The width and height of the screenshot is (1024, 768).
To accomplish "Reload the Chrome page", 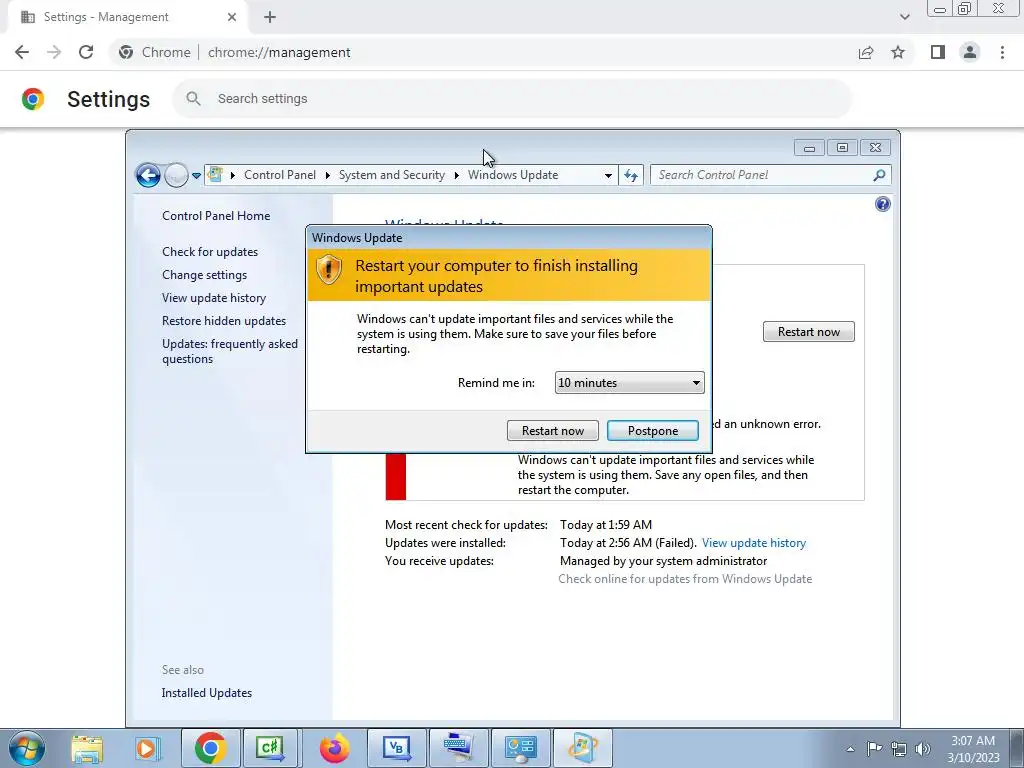I will pyautogui.click(x=86, y=52).
